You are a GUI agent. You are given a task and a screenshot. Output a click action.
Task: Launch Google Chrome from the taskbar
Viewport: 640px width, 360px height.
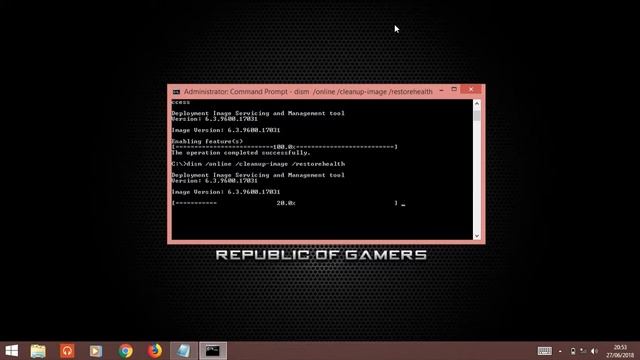126,351
